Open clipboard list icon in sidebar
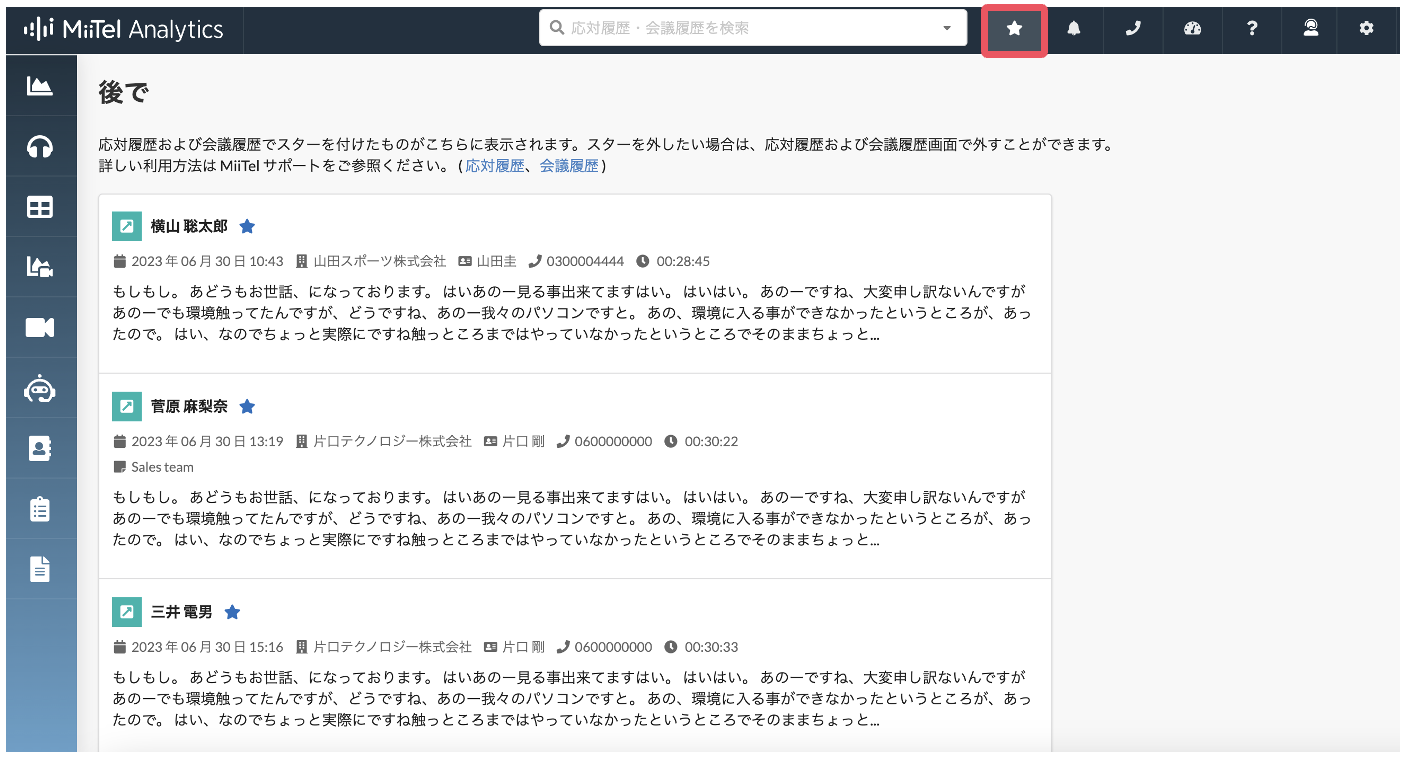 [x=40, y=509]
